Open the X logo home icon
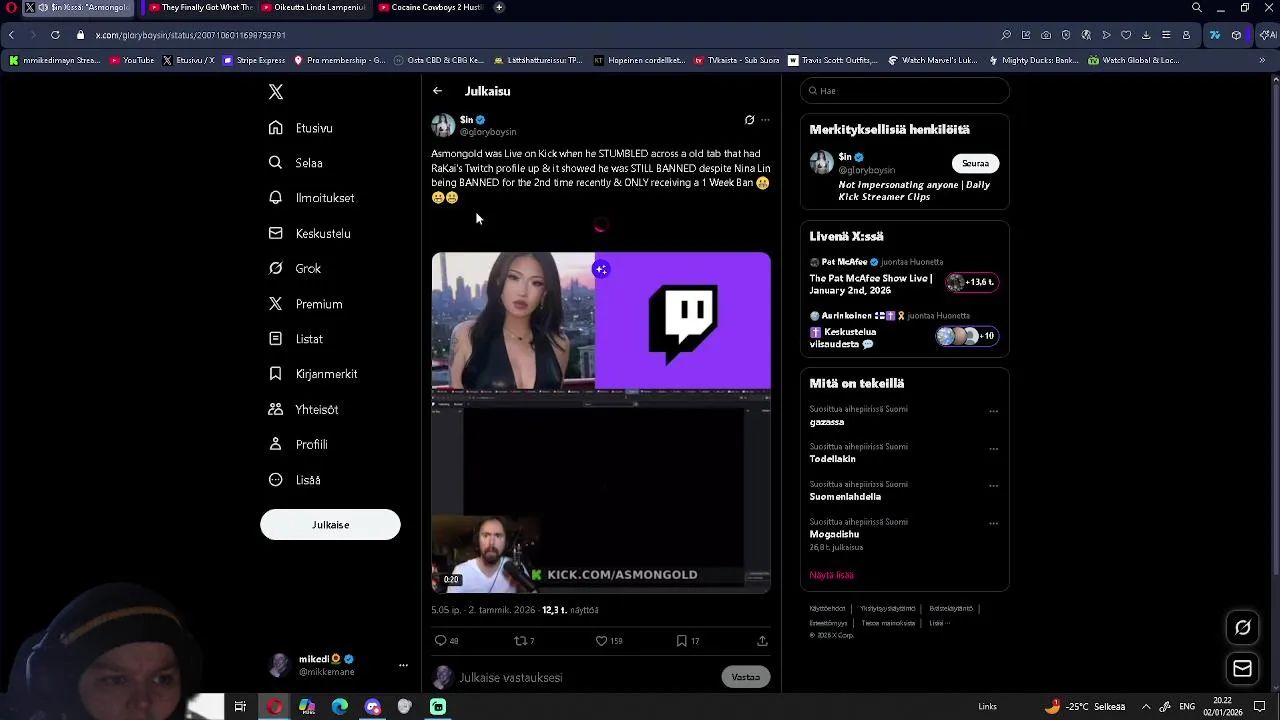 [x=276, y=92]
